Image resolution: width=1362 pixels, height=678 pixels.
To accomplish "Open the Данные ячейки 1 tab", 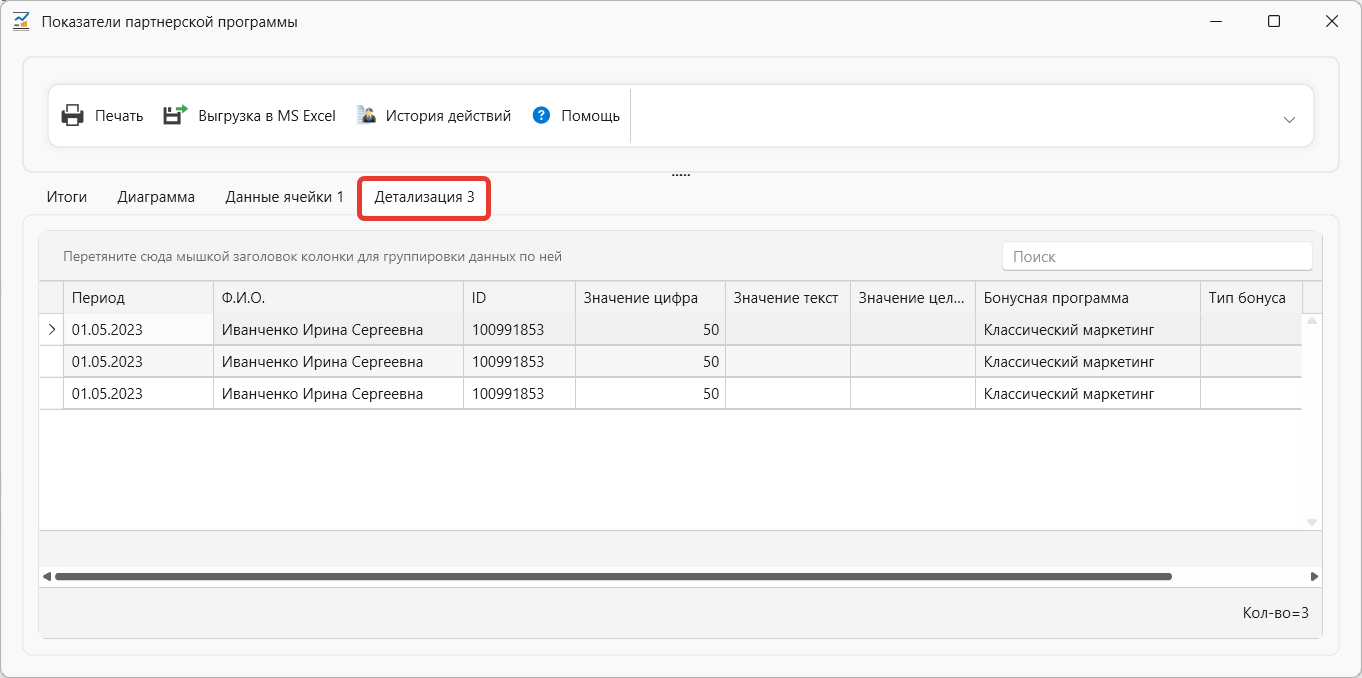I will coord(284,197).
